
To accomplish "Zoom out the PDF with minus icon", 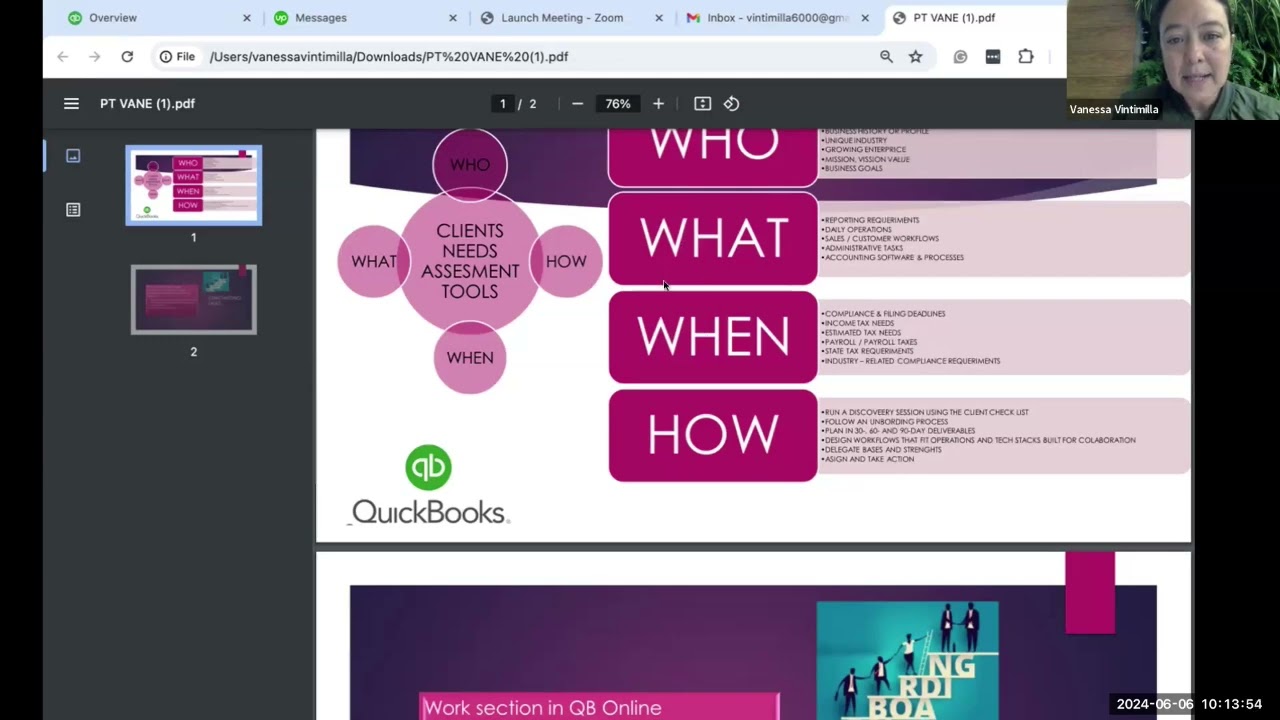I will click(x=577, y=104).
